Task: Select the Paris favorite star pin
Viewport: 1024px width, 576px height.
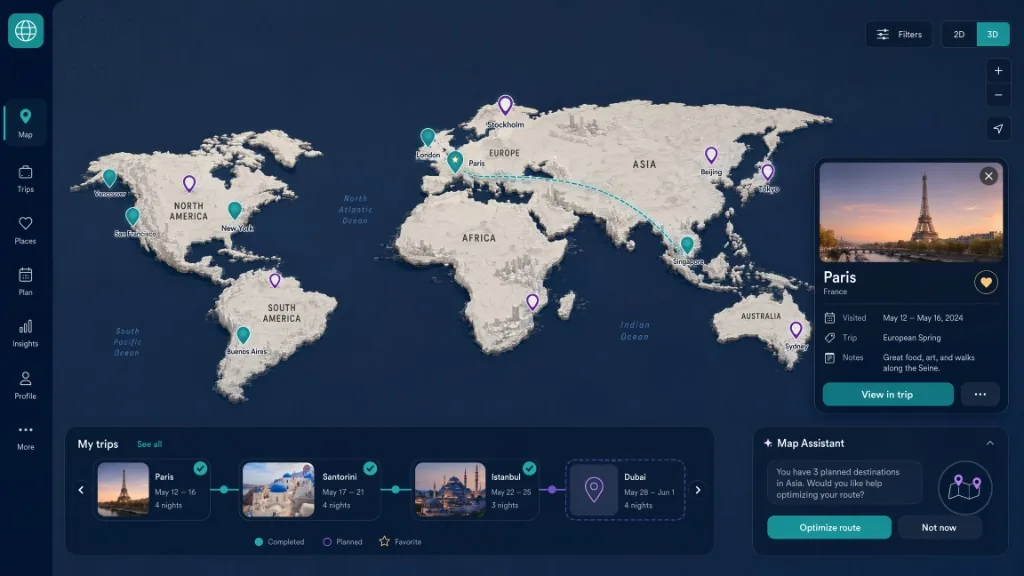Action: click(x=455, y=161)
